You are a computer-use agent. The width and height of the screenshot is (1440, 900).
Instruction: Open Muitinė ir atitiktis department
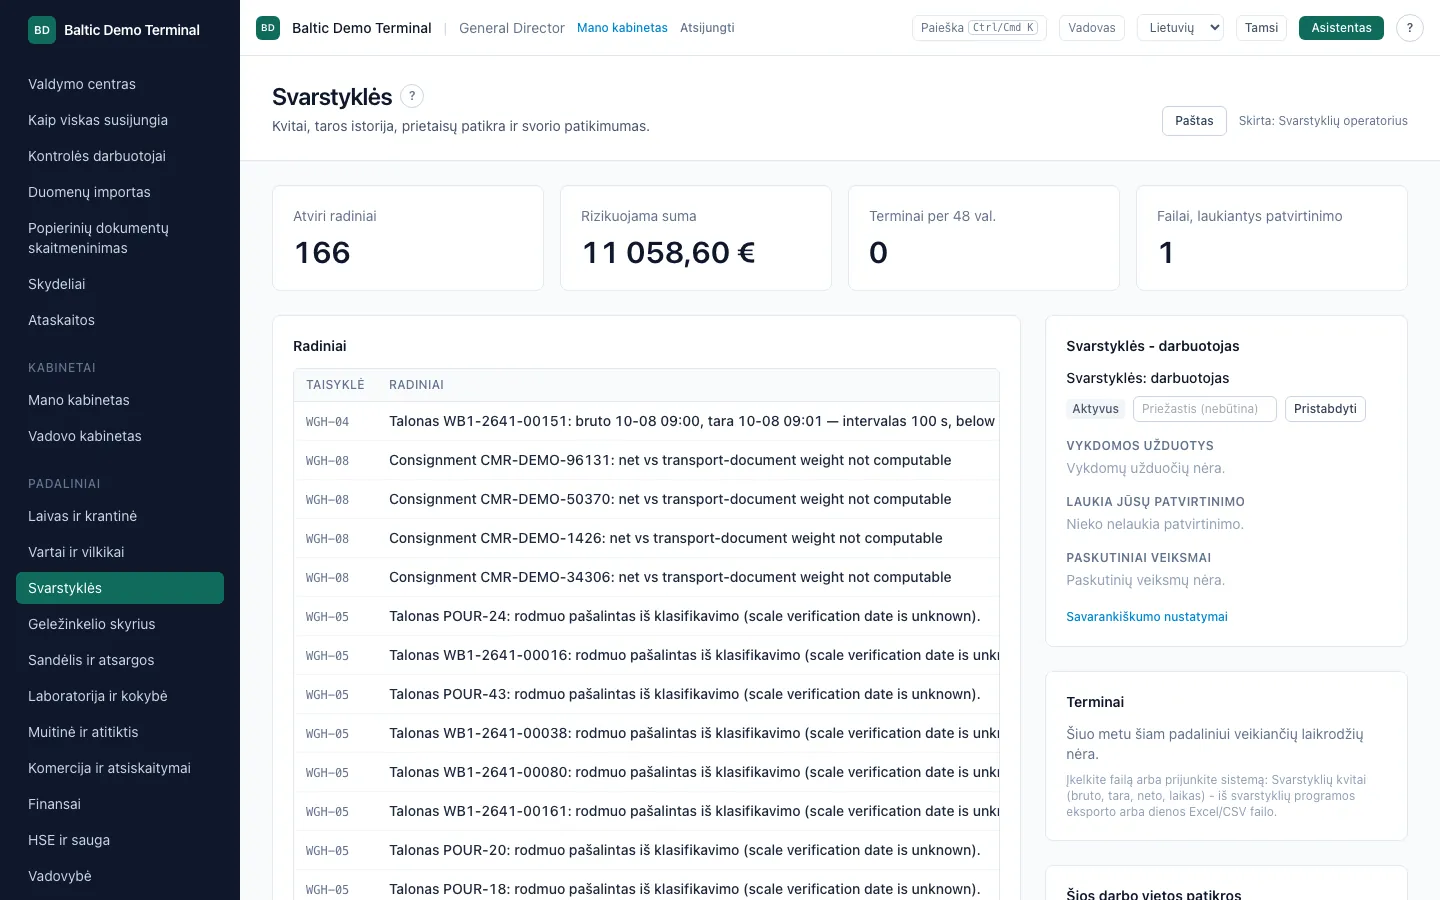(x=120, y=732)
